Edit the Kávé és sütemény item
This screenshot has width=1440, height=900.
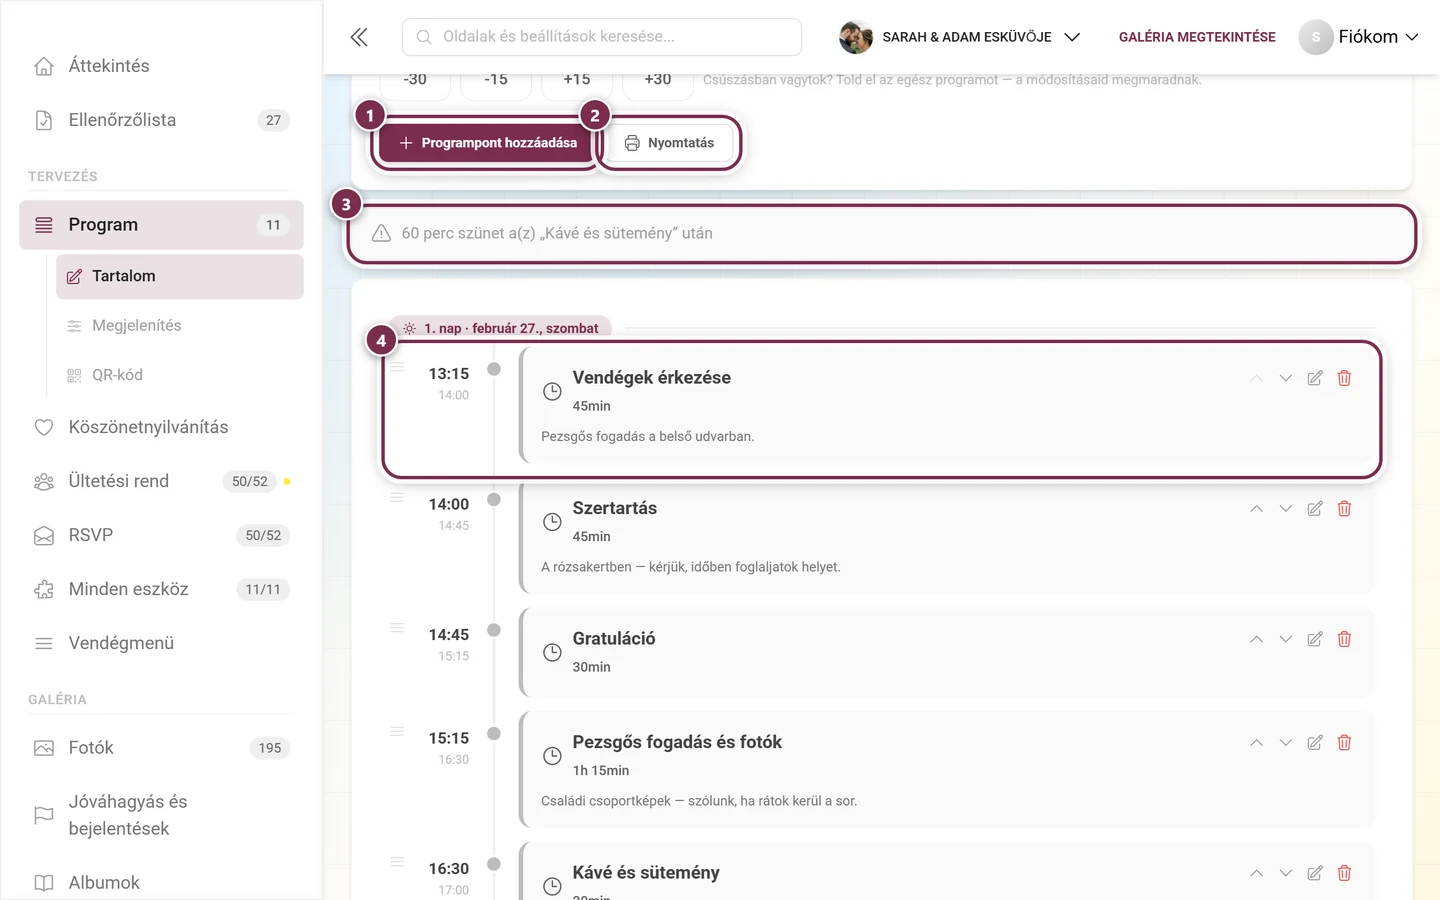pyautogui.click(x=1315, y=873)
